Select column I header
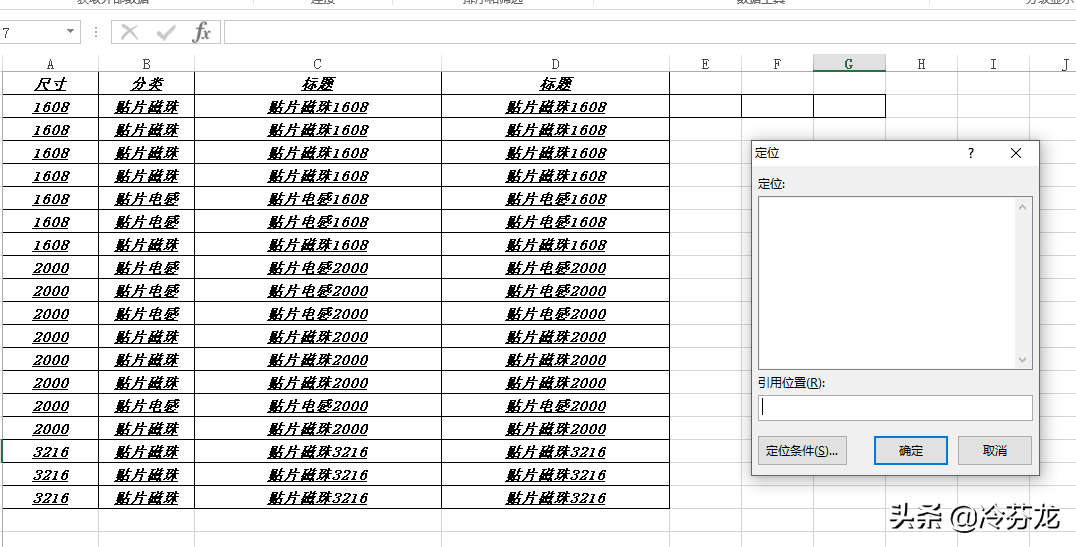 click(993, 64)
